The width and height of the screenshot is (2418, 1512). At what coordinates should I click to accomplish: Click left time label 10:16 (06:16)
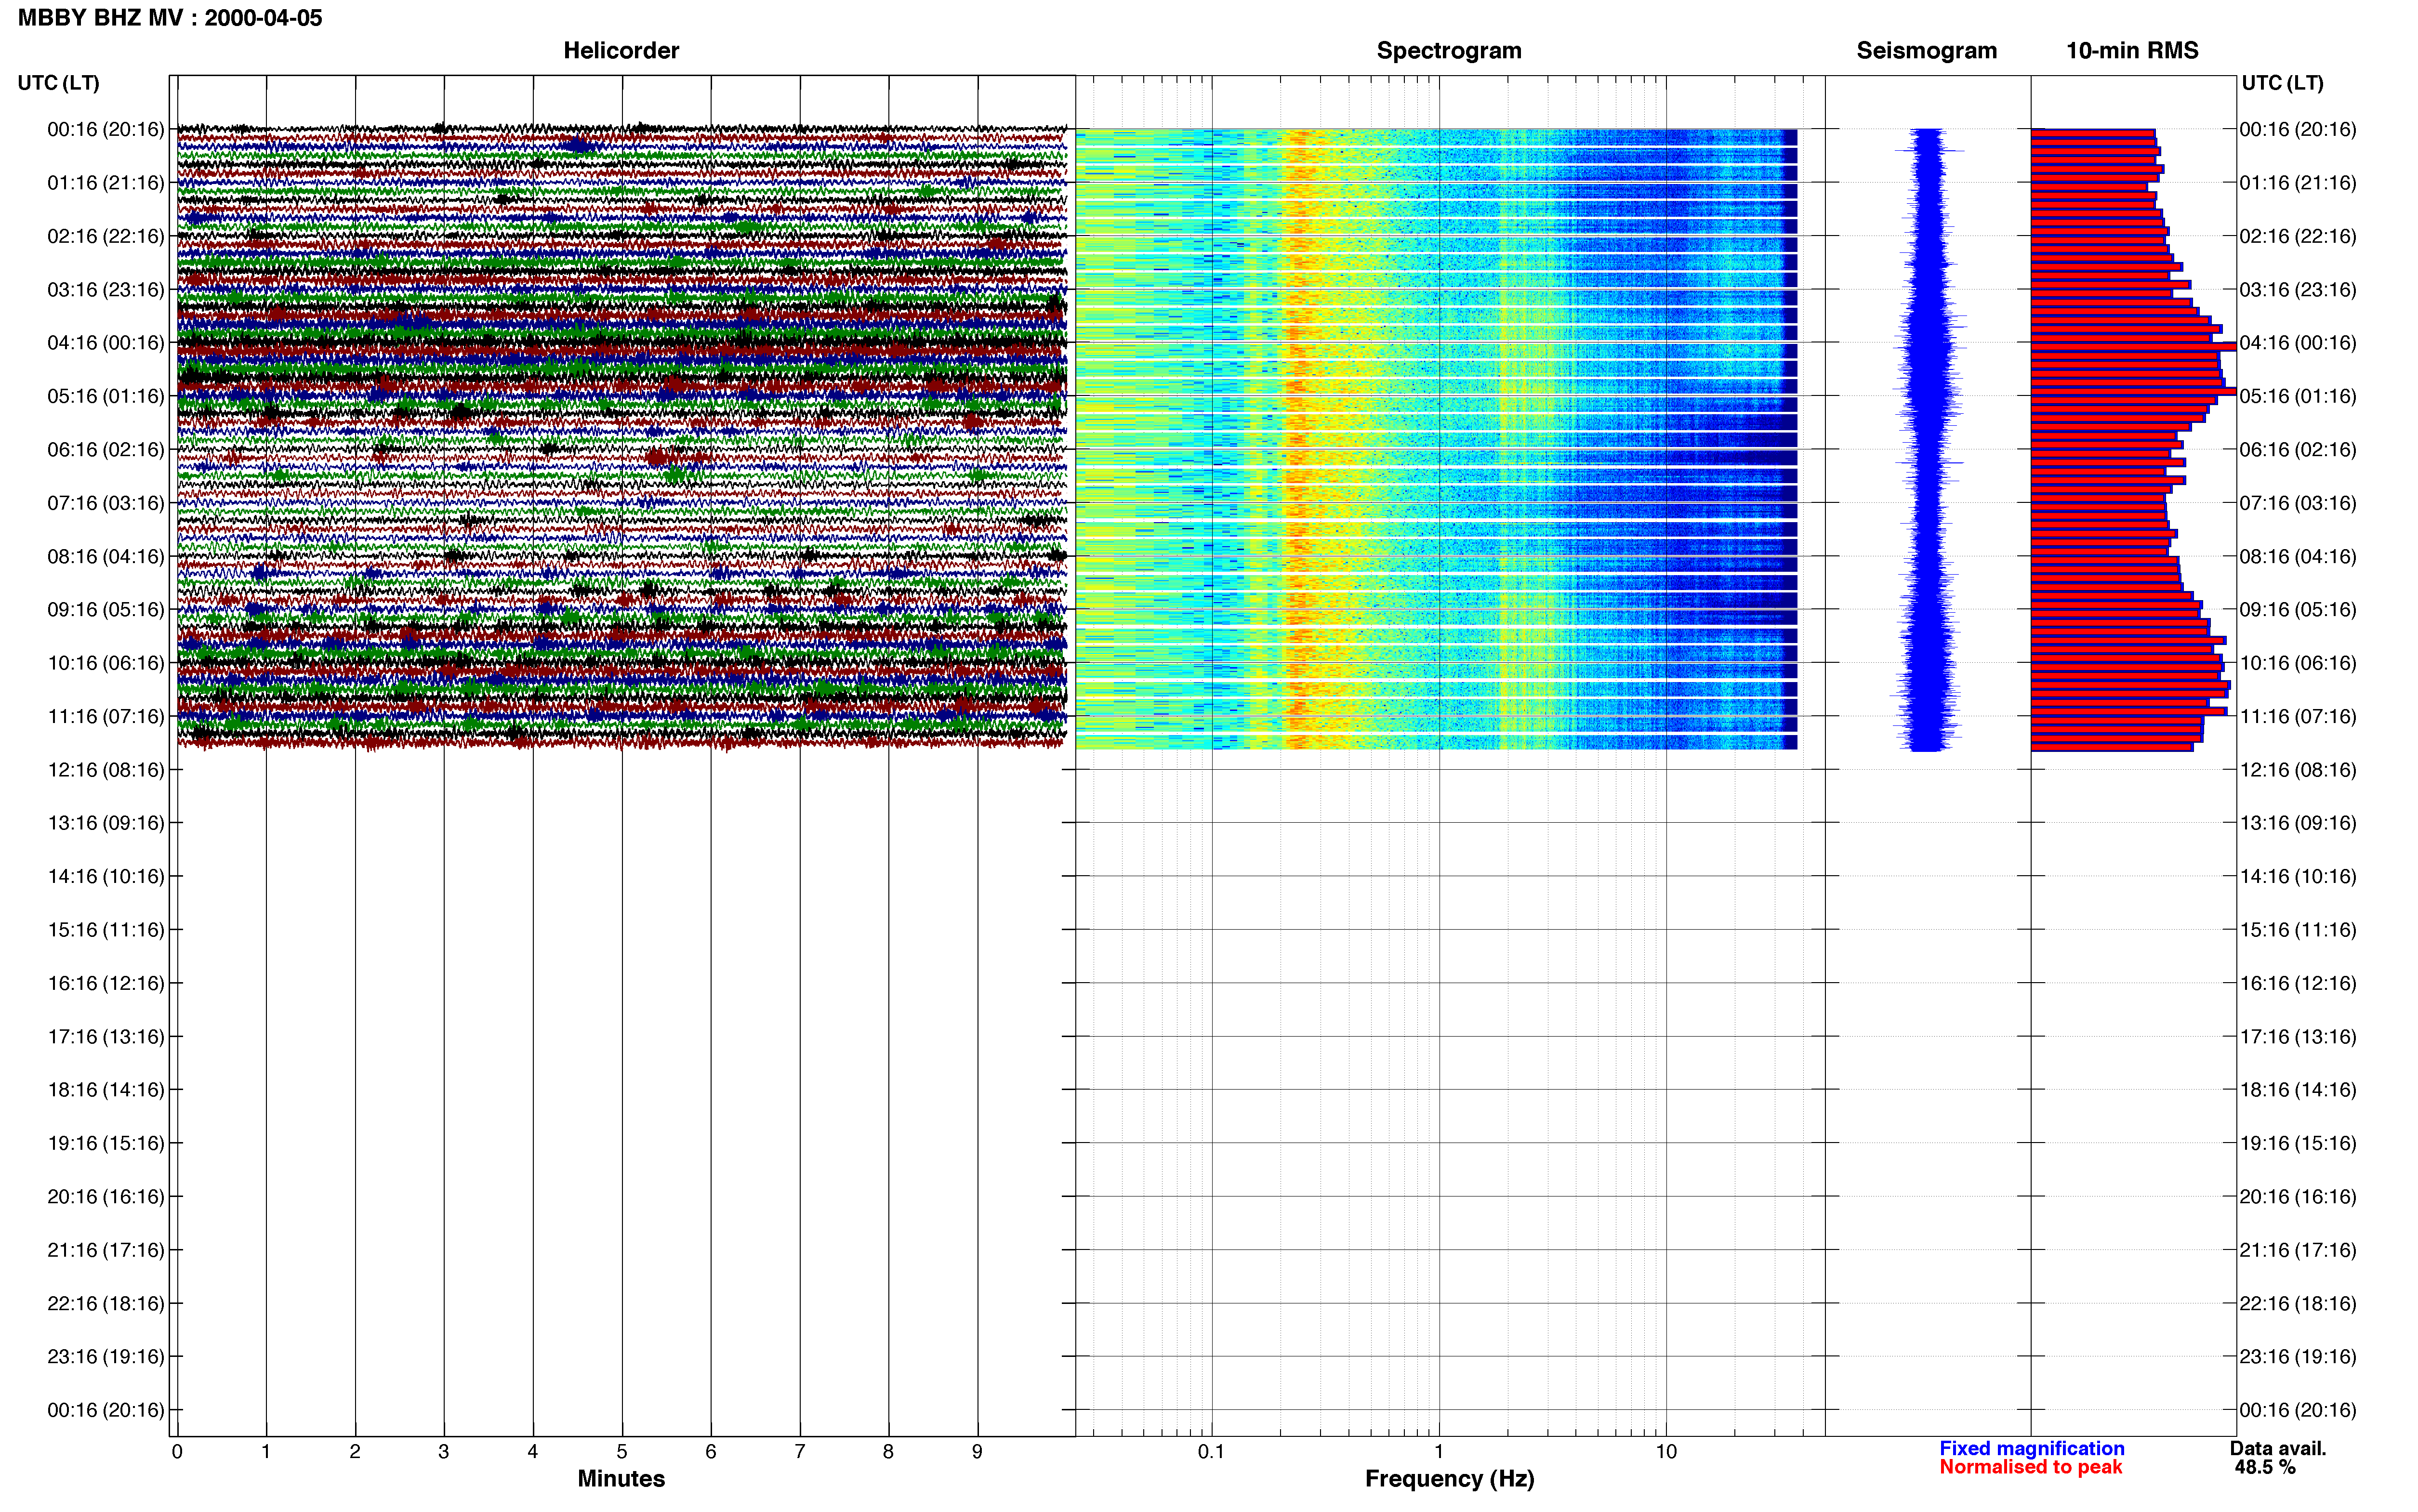(106, 662)
